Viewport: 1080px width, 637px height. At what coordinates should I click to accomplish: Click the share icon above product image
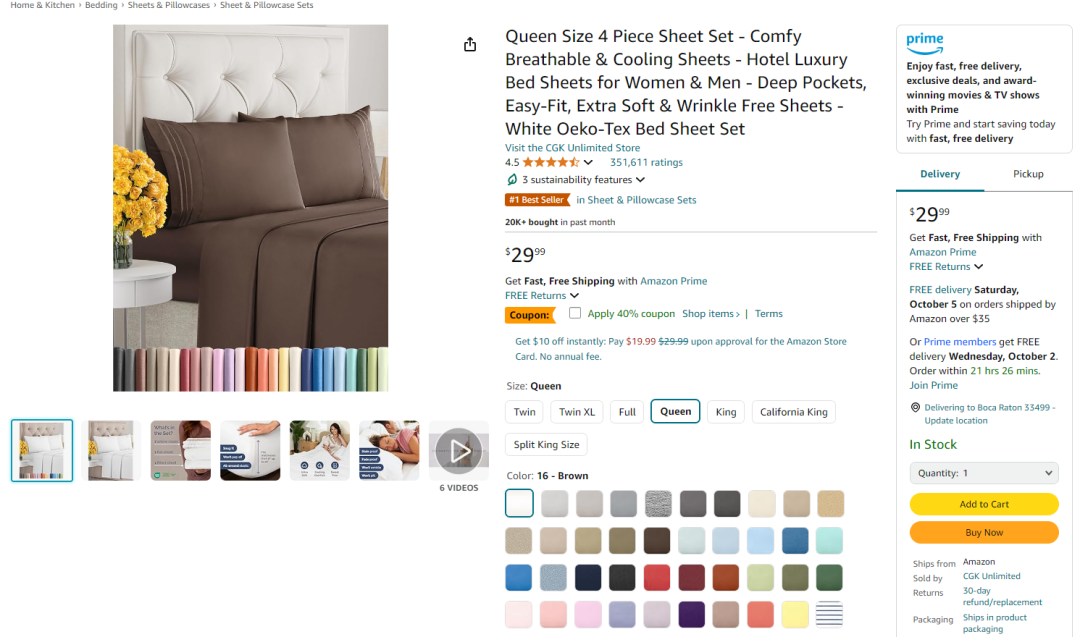(x=471, y=45)
